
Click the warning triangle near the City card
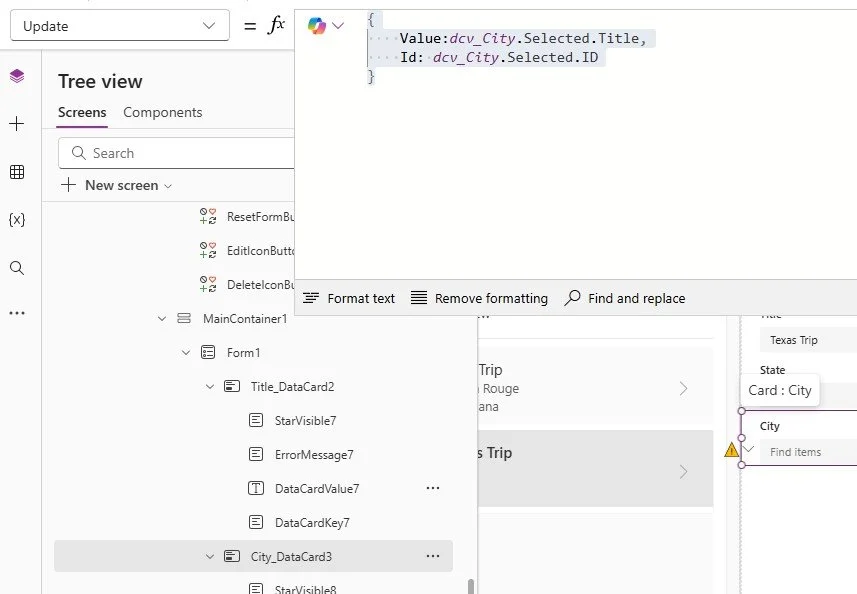point(733,451)
